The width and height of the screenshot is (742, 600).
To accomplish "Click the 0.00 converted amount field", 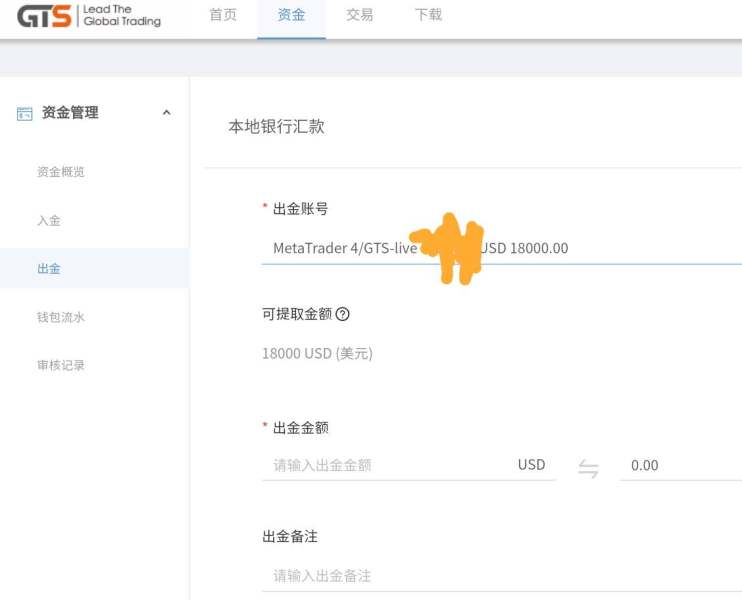I will point(680,465).
